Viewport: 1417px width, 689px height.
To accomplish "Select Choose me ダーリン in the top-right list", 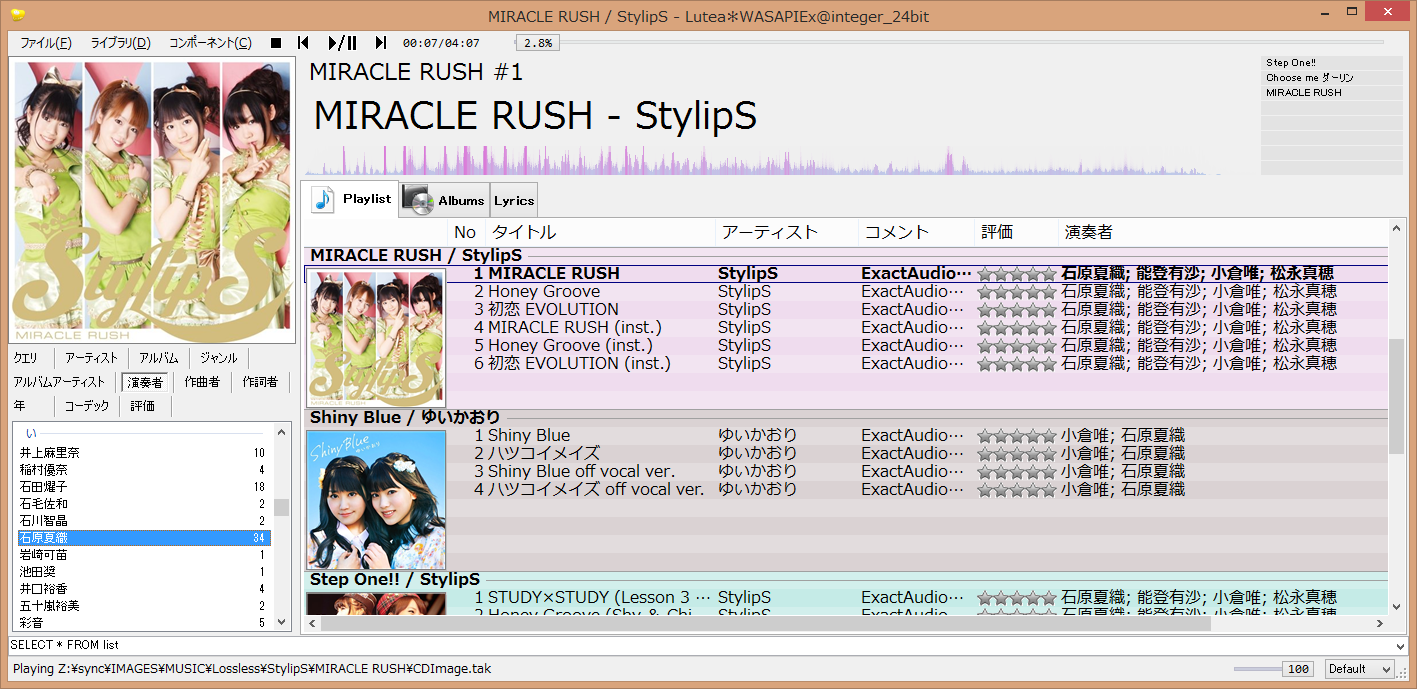I will click(1331, 78).
